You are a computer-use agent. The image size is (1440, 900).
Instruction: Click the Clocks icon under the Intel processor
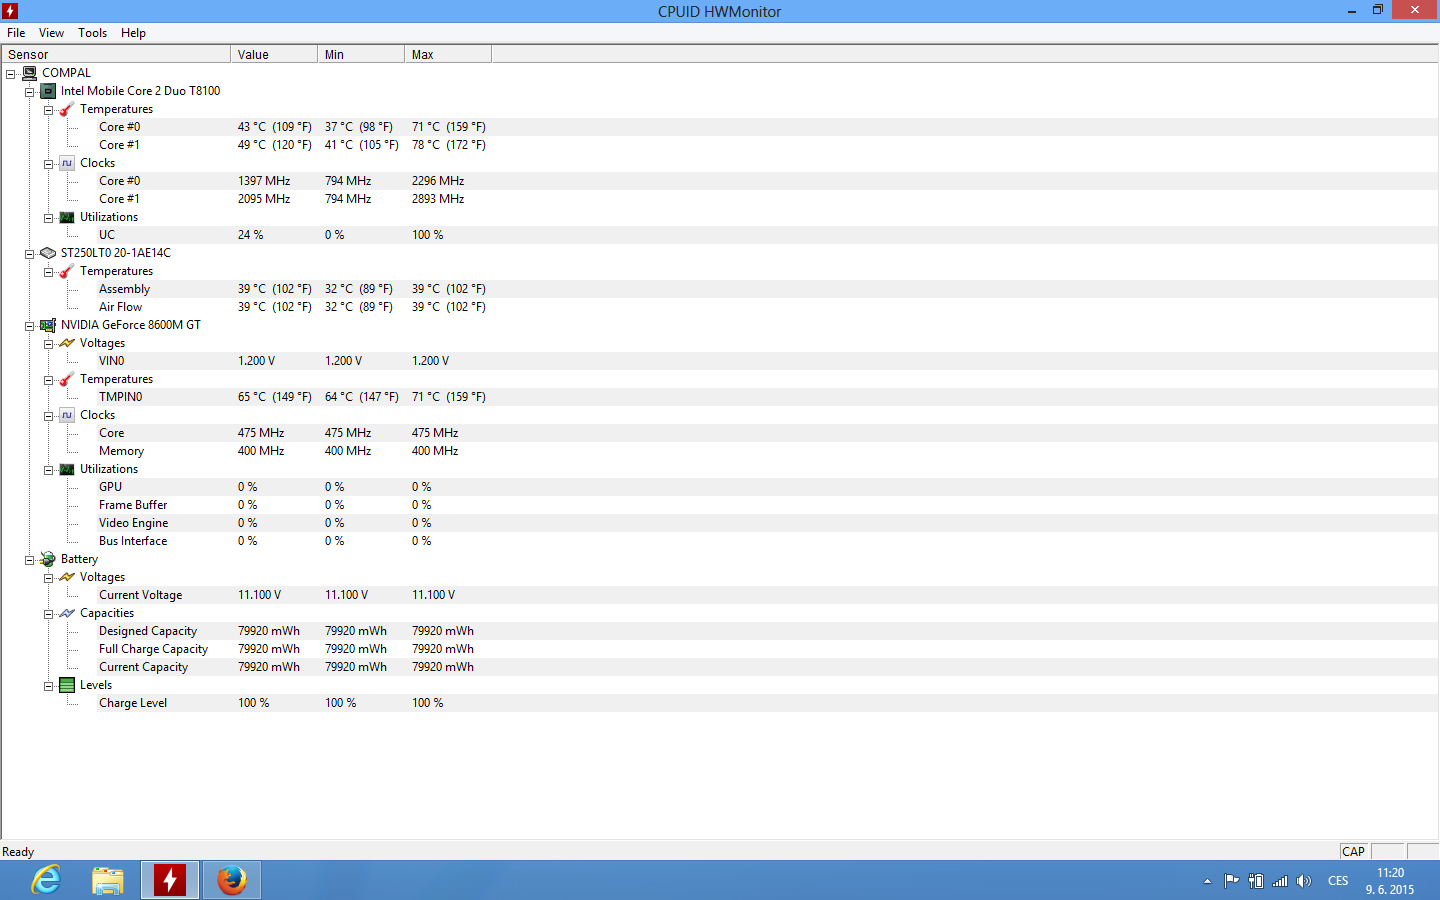tap(67, 163)
